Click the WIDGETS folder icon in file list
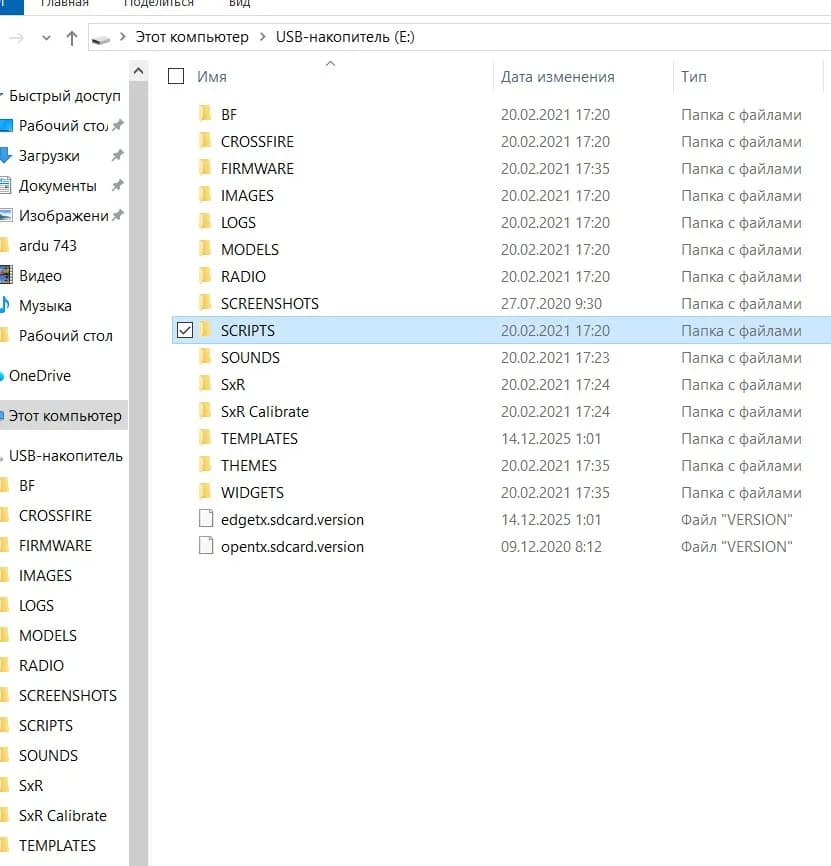 [x=205, y=492]
